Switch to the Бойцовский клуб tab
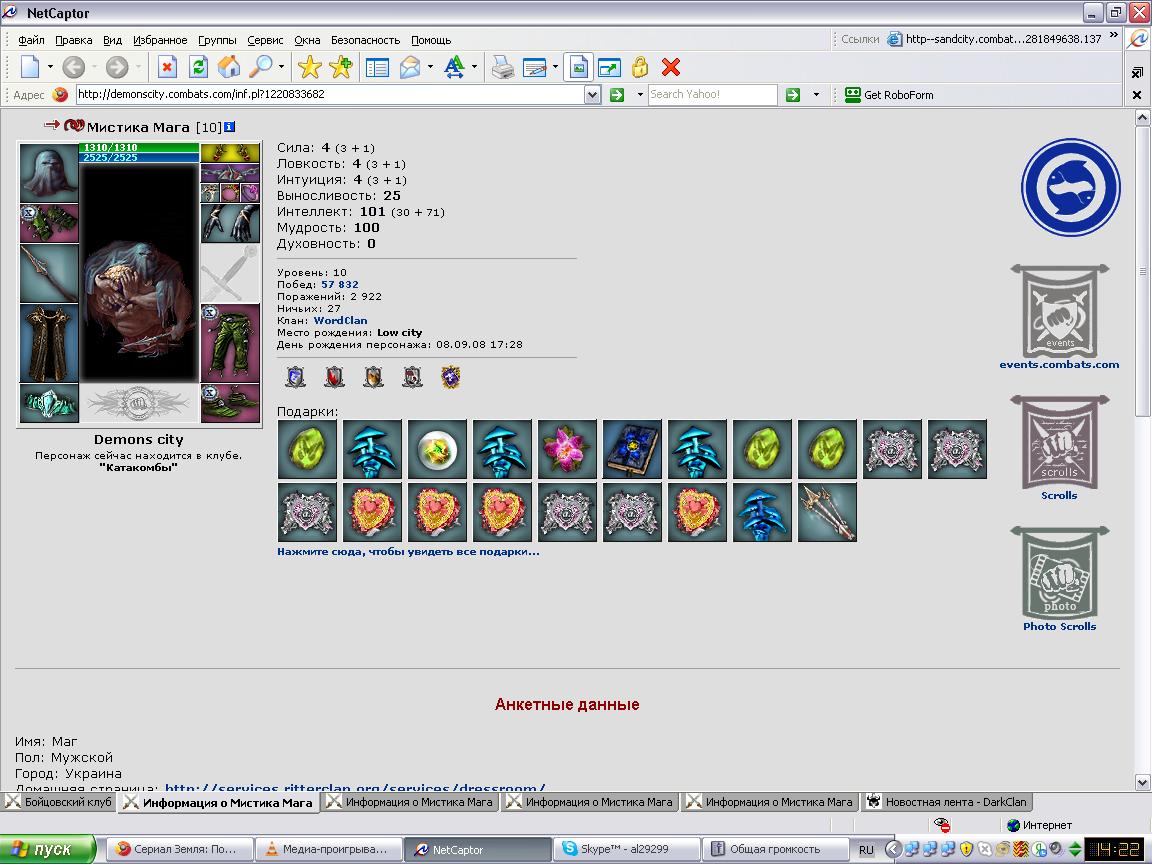The width and height of the screenshot is (1152, 864). pos(60,802)
